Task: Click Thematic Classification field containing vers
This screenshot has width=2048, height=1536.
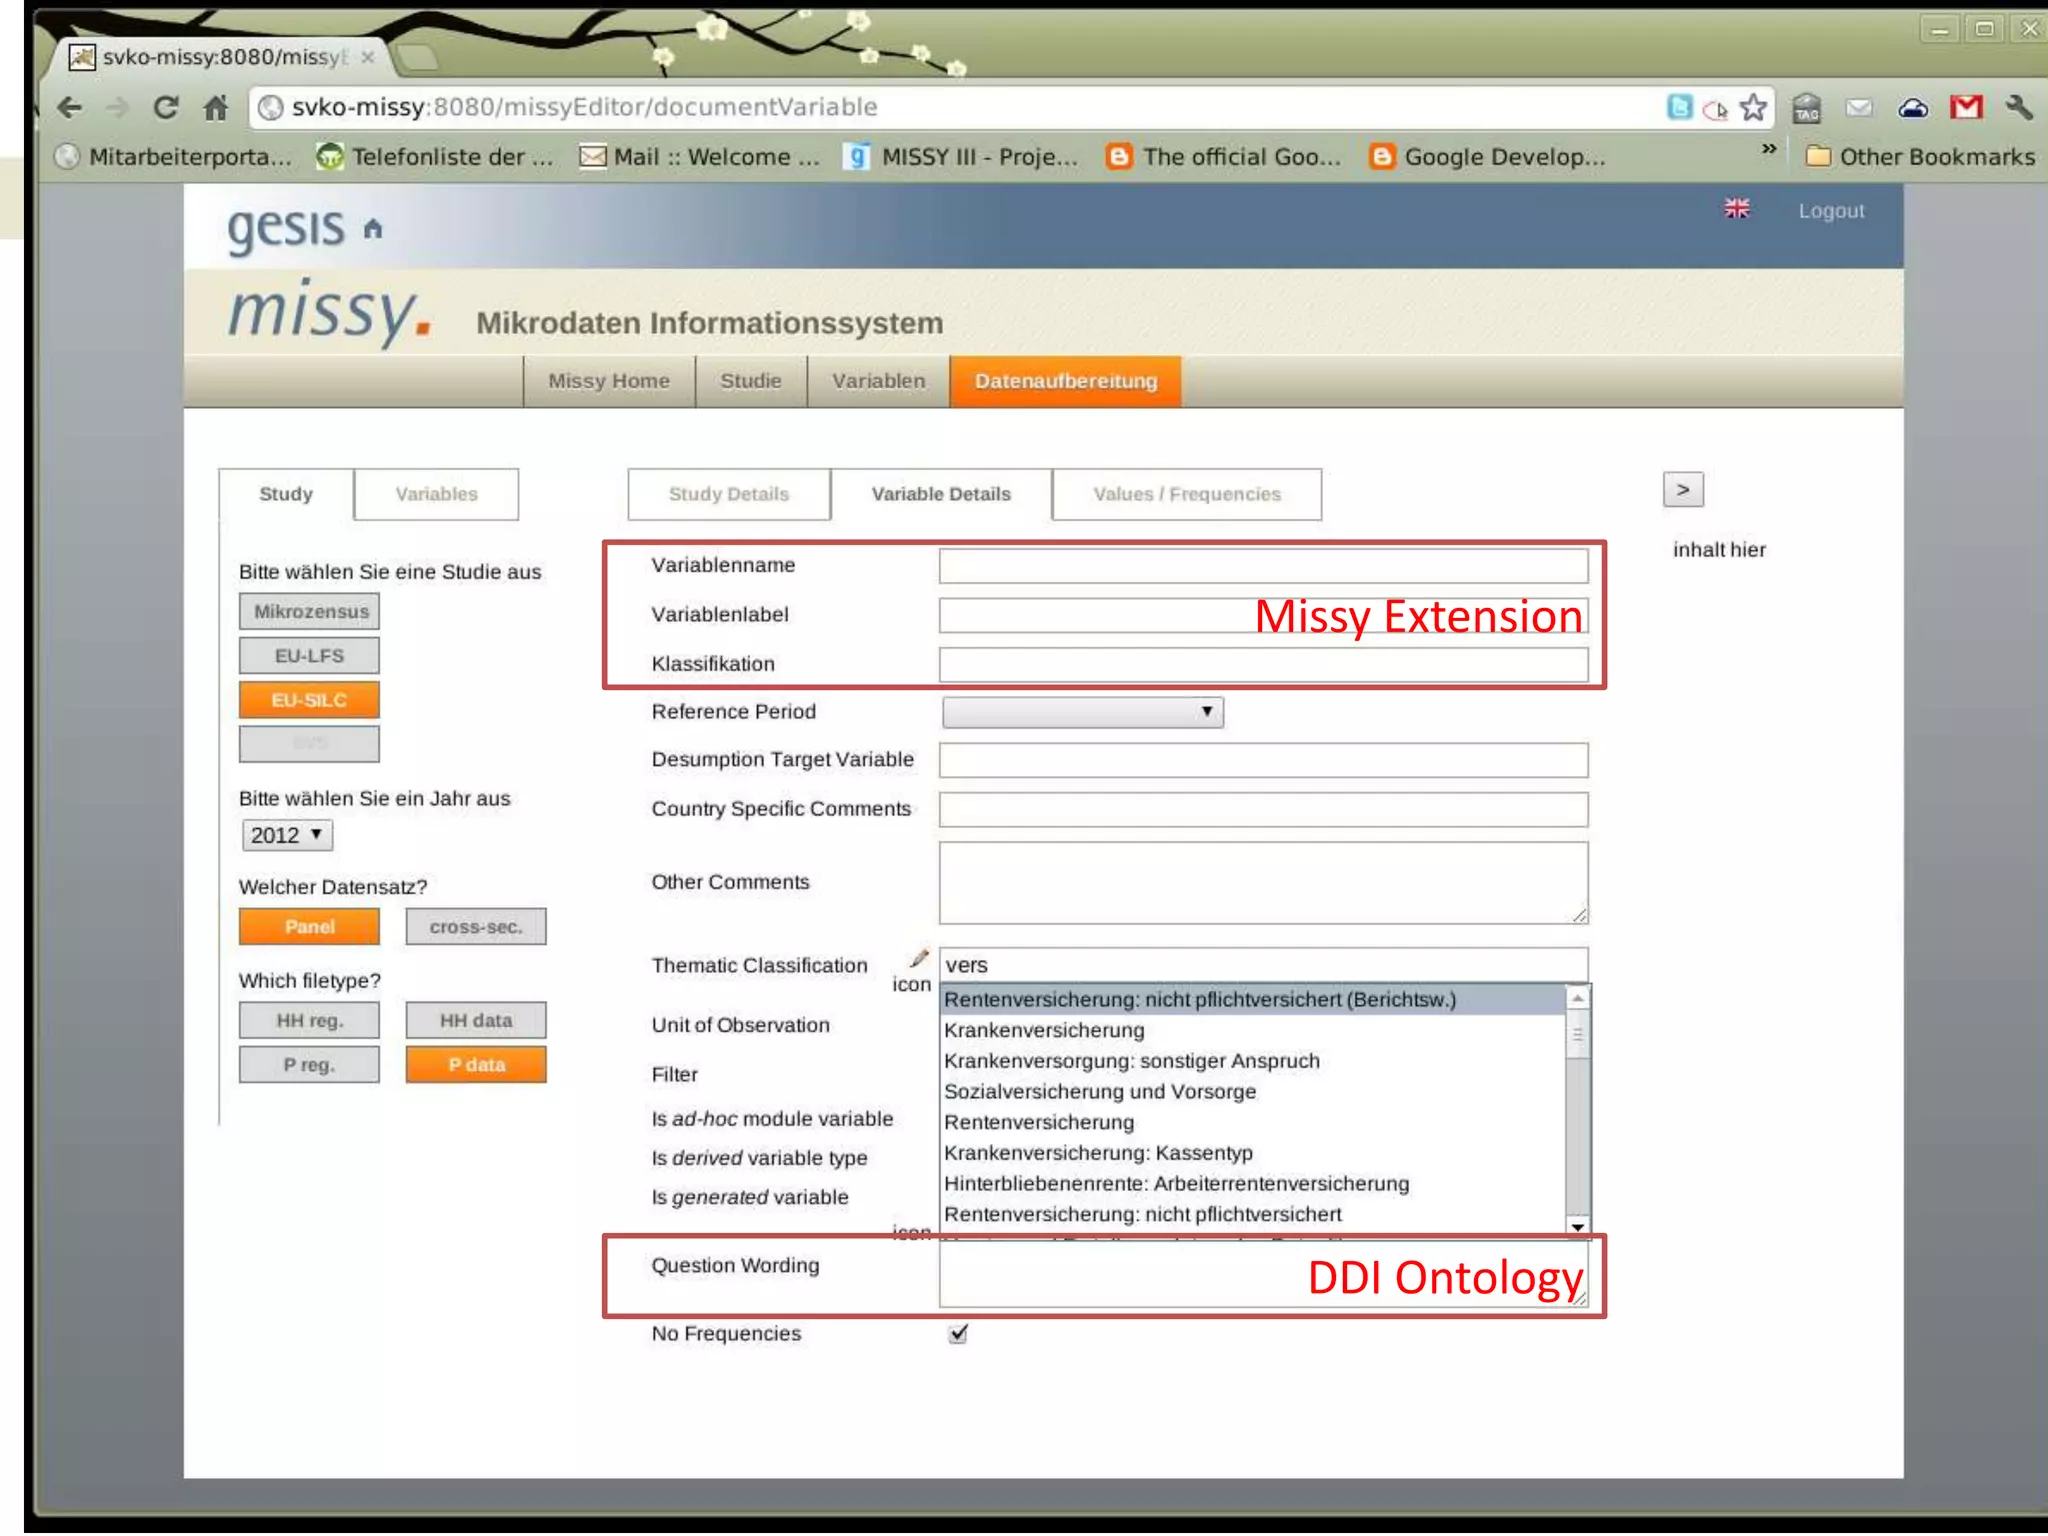Action: pyautogui.click(x=1263, y=965)
